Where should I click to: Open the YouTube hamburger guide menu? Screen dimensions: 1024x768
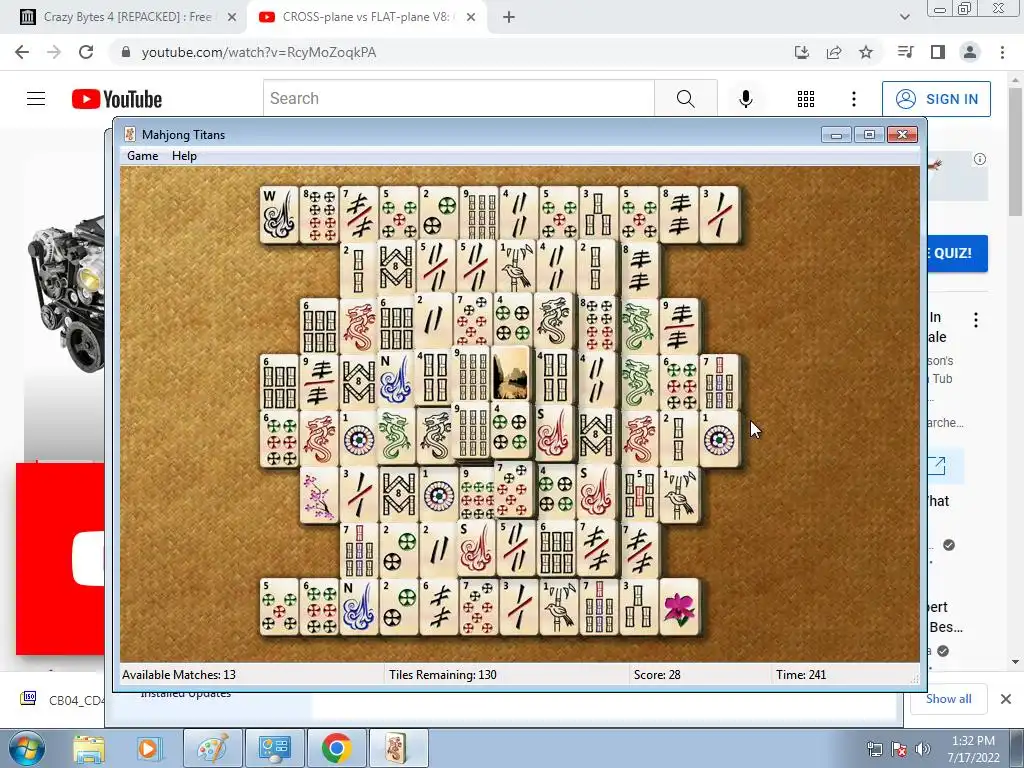(36, 99)
